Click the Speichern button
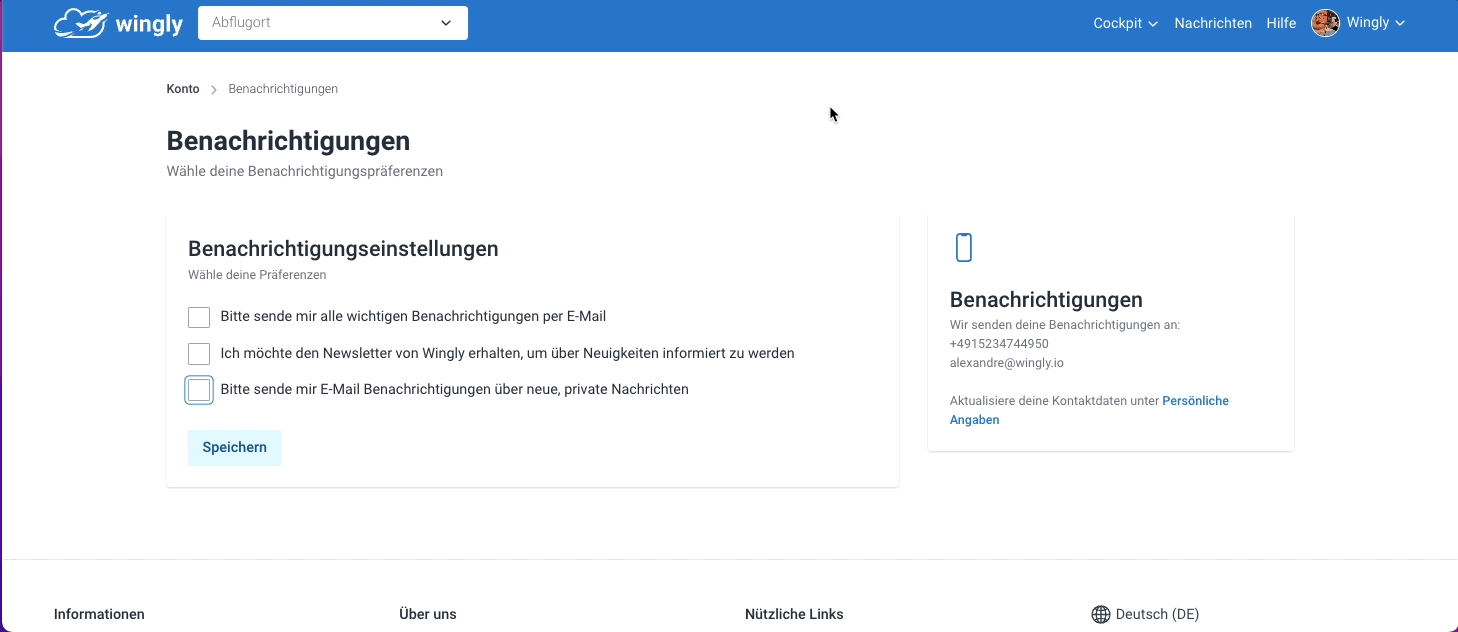 [x=235, y=447]
